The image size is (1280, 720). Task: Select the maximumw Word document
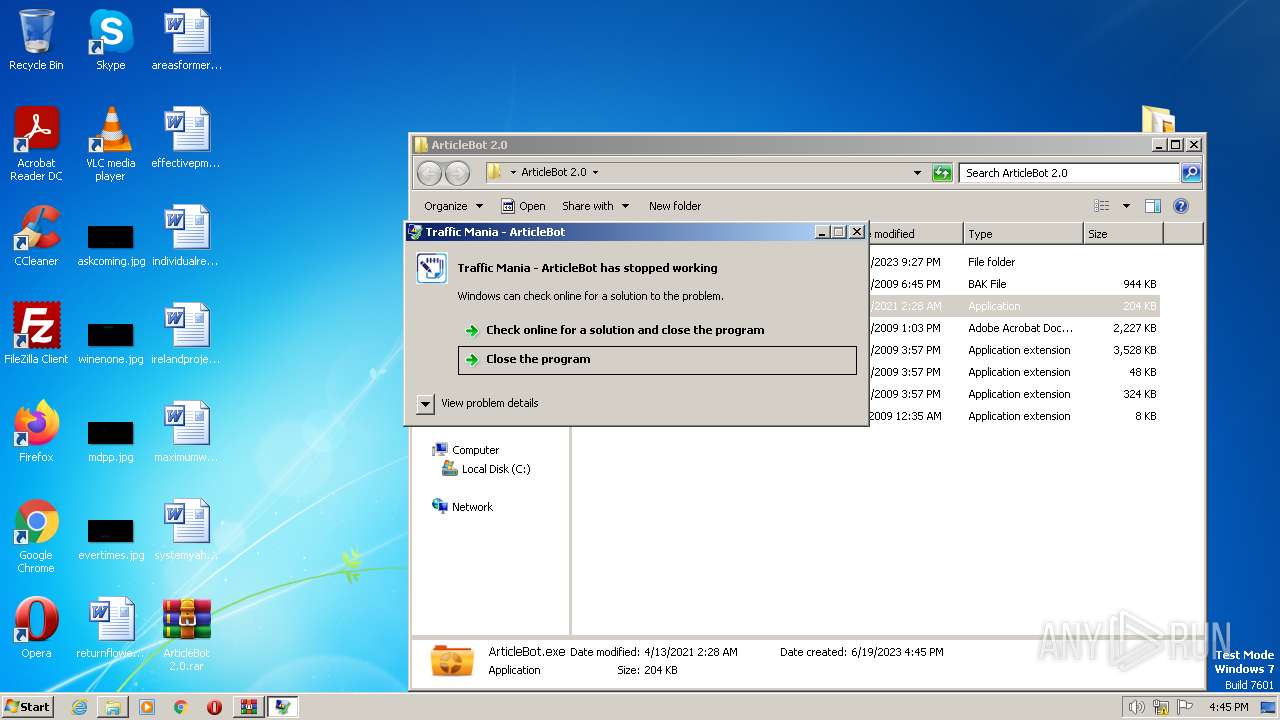tap(186, 432)
